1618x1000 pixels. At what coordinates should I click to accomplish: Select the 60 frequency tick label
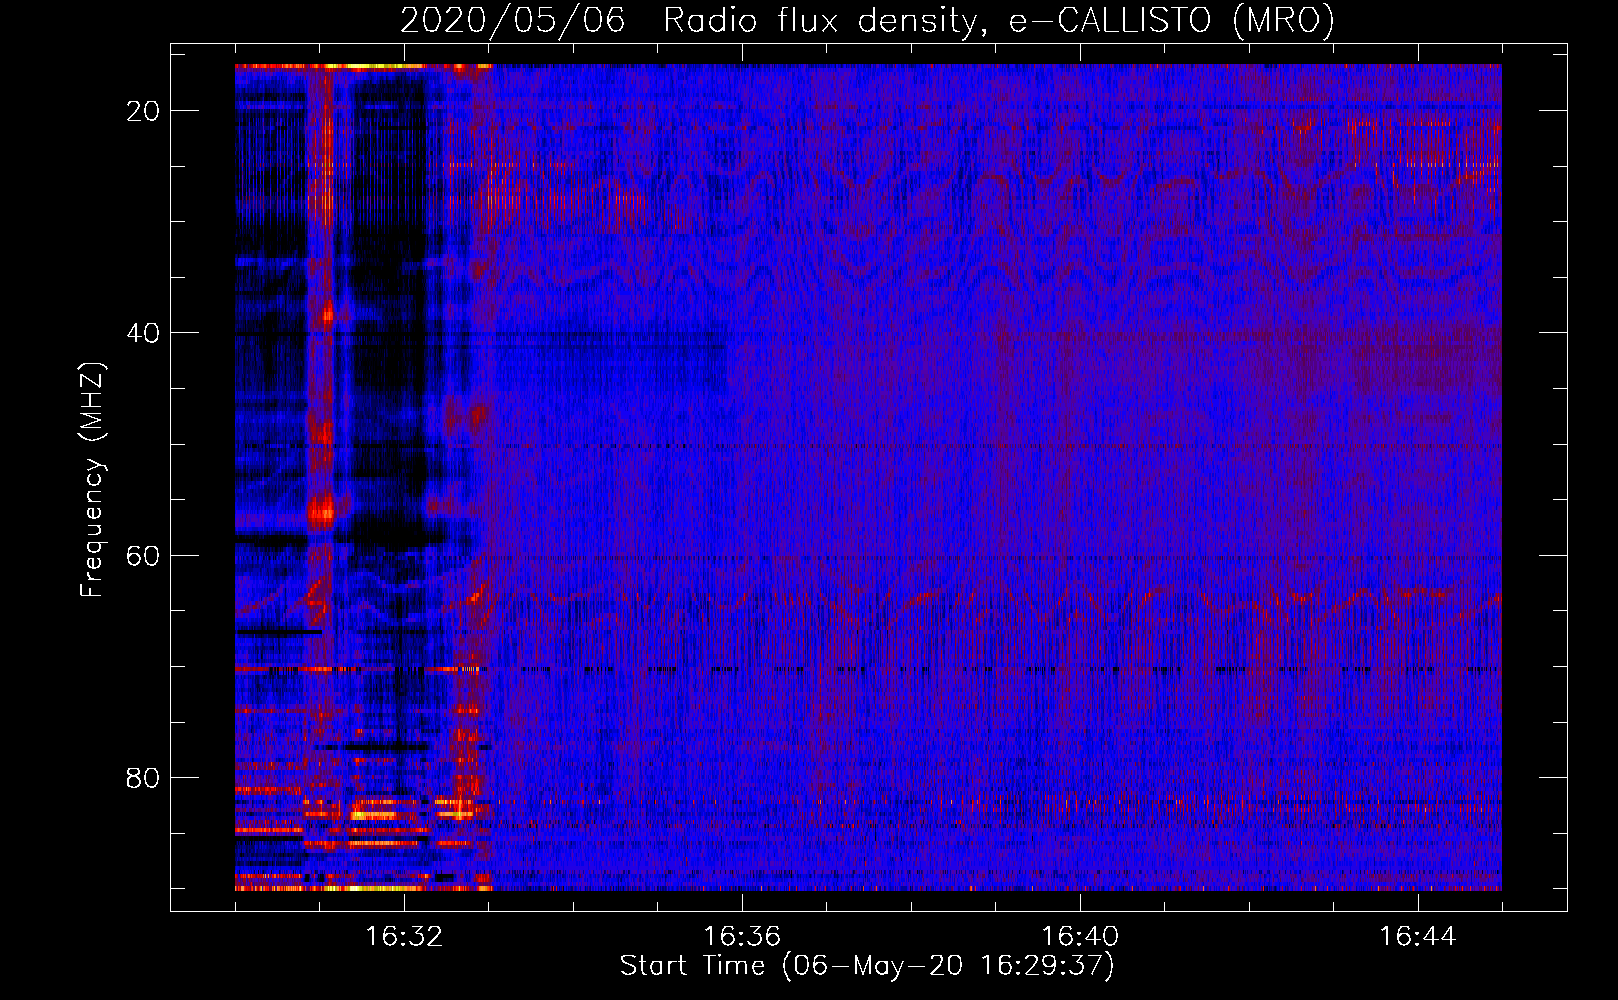[143, 555]
